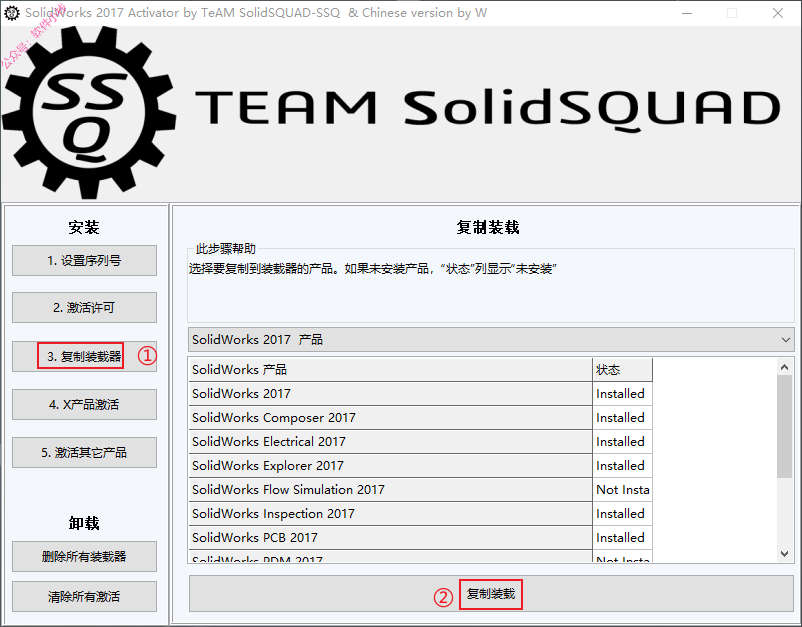Open the 'SolidWorks 2017 产品' dropdown
802x627 pixels.
491,340
